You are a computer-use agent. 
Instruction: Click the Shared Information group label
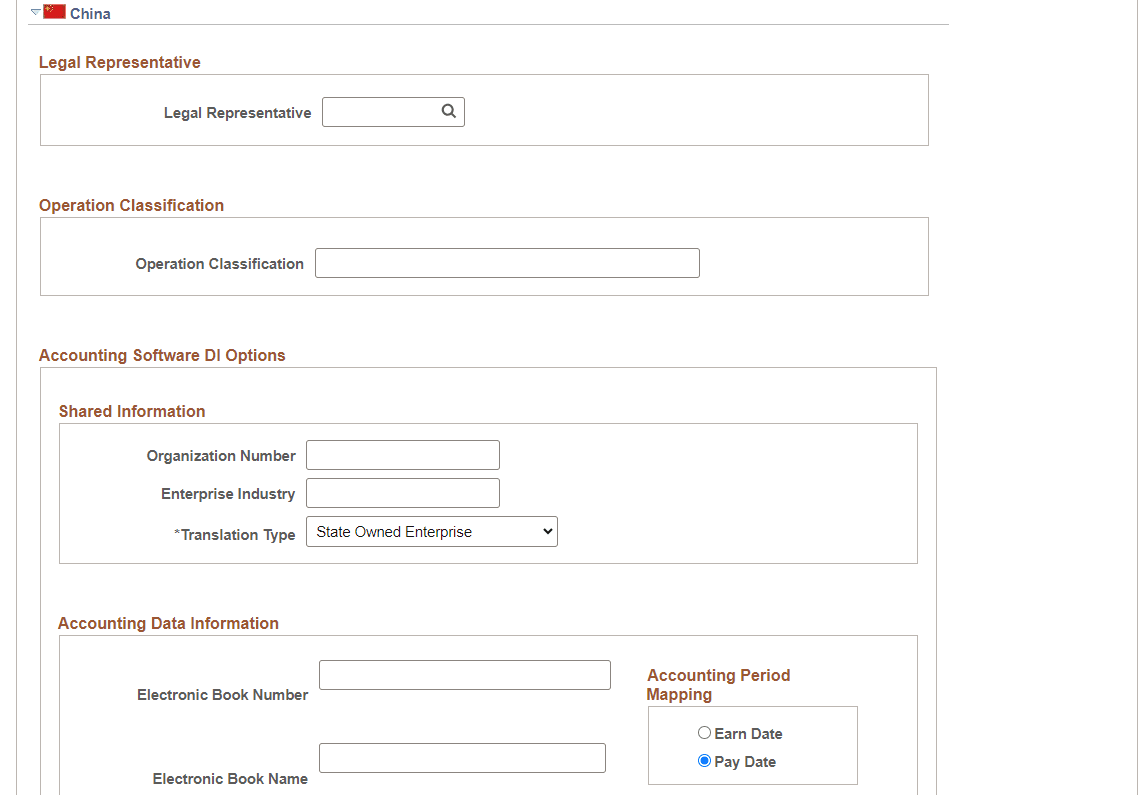[x=133, y=411]
